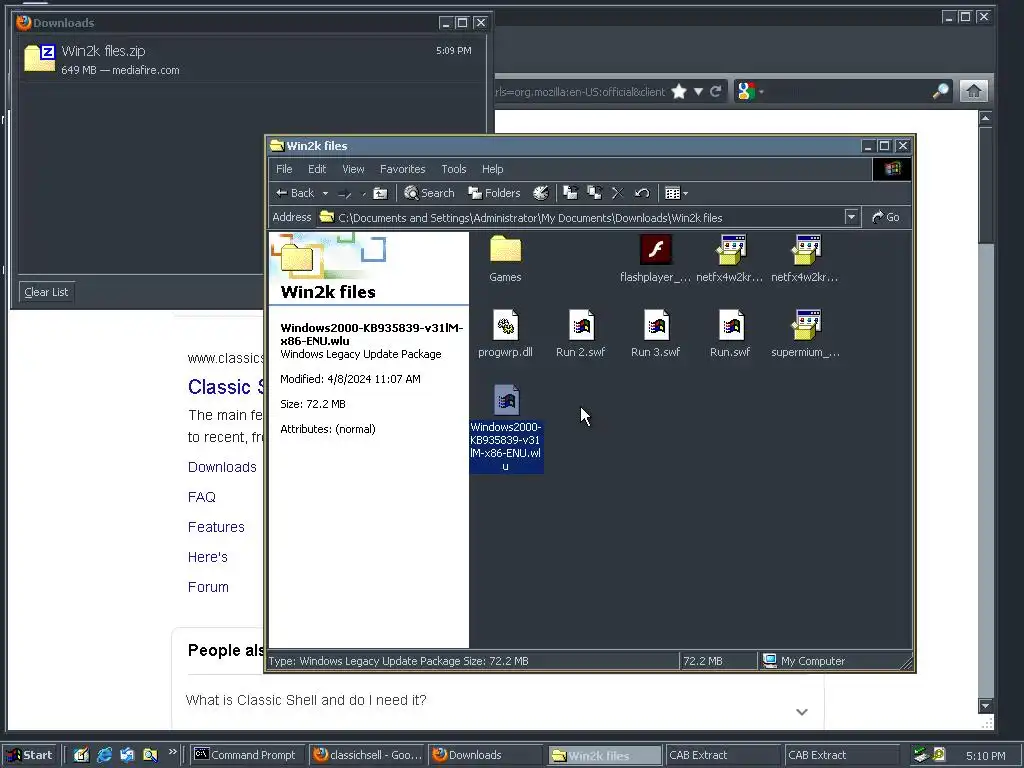Open the Google search engine dropdown

pyautogui.click(x=749, y=91)
